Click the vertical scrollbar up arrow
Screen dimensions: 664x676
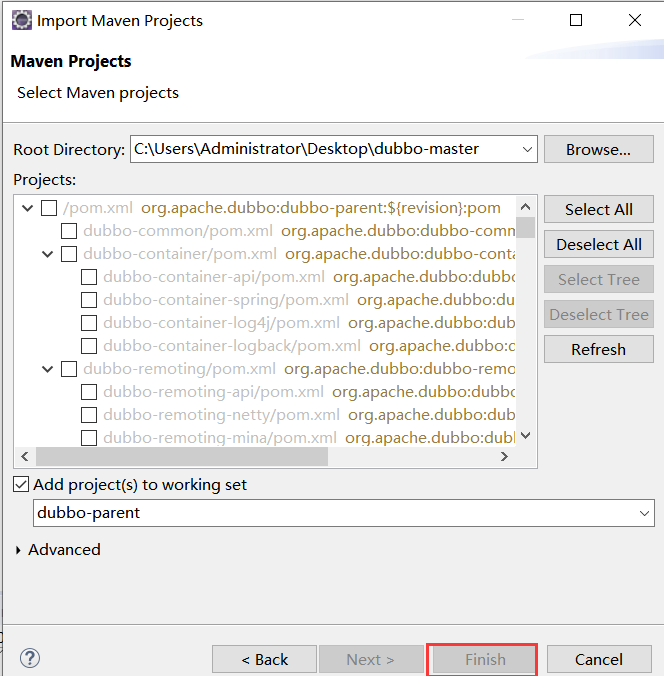point(525,207)
